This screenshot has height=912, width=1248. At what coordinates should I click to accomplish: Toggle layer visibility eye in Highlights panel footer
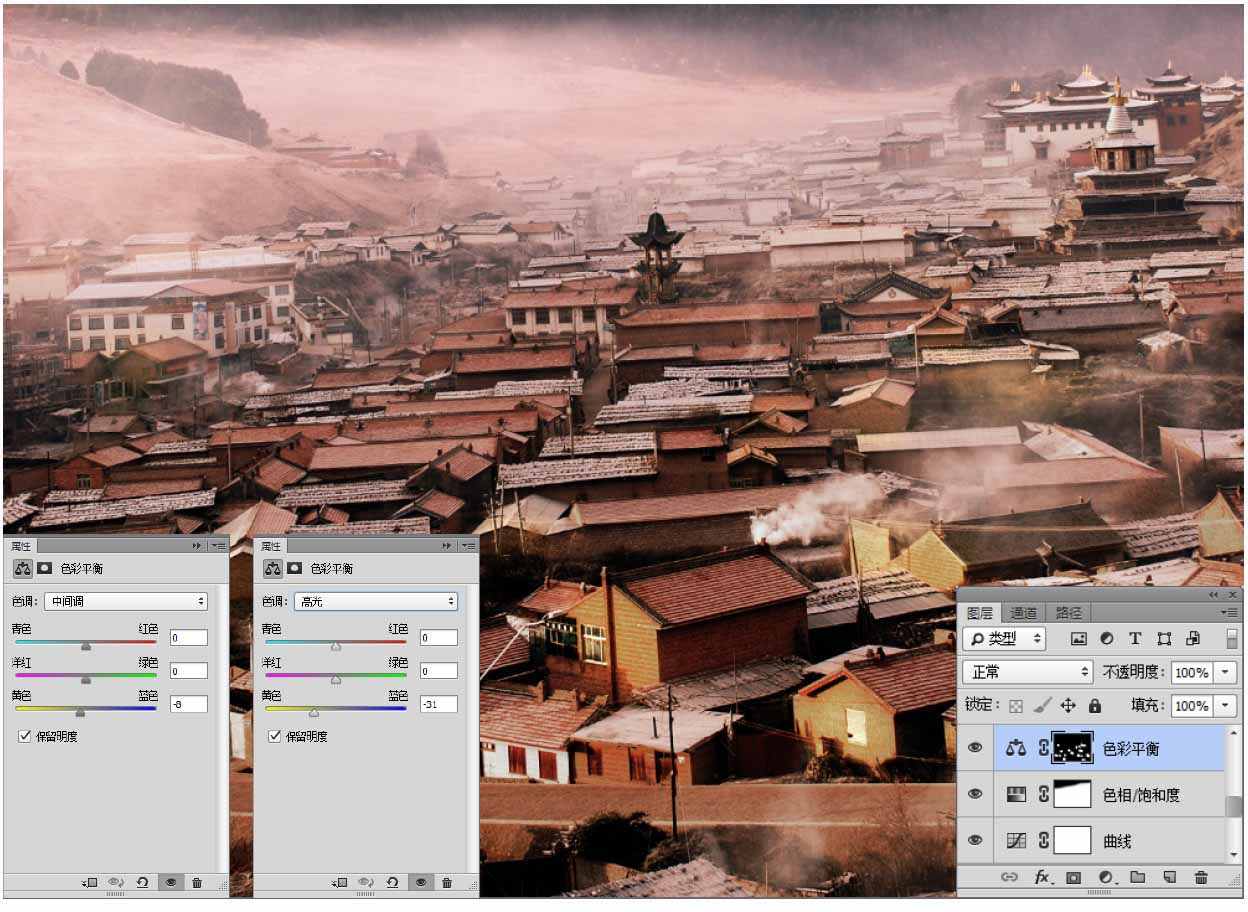(420, 883)
